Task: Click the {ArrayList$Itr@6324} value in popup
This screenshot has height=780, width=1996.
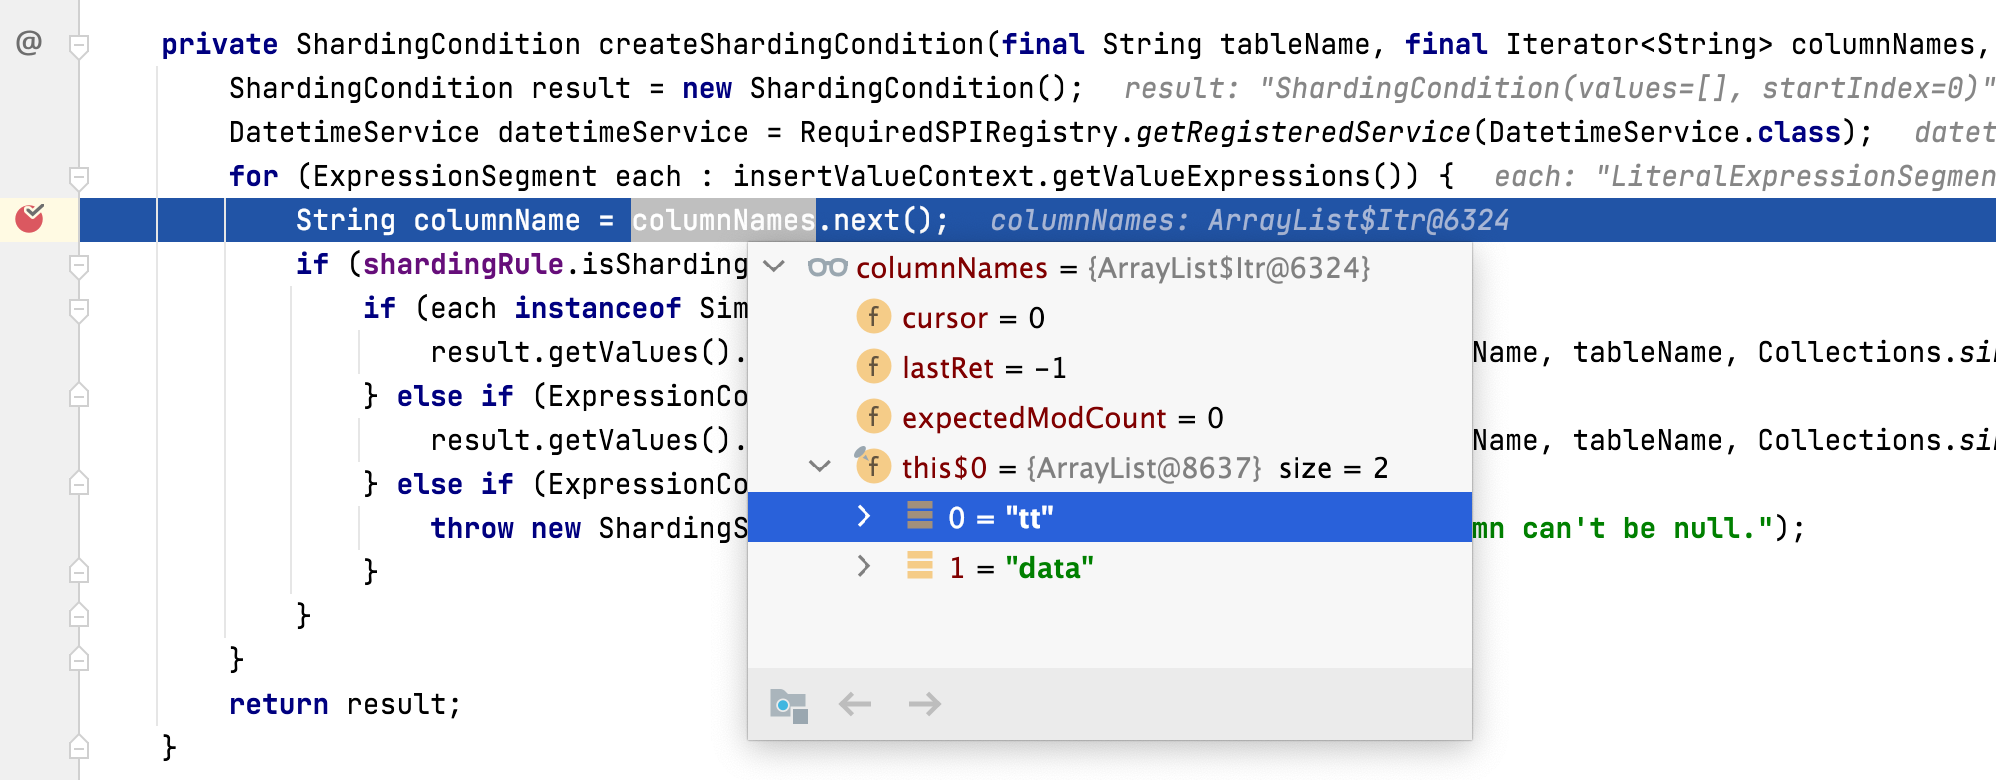Action: pos(1229,268)
